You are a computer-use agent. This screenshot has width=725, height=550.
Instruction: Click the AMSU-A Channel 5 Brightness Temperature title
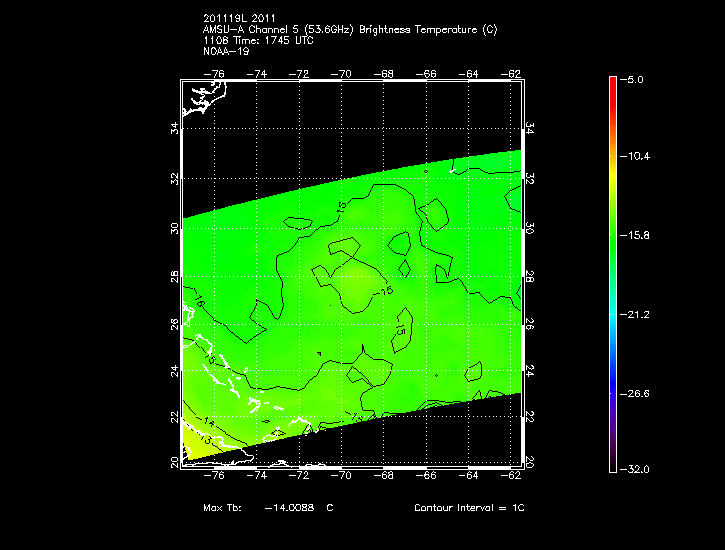[349, 30]
